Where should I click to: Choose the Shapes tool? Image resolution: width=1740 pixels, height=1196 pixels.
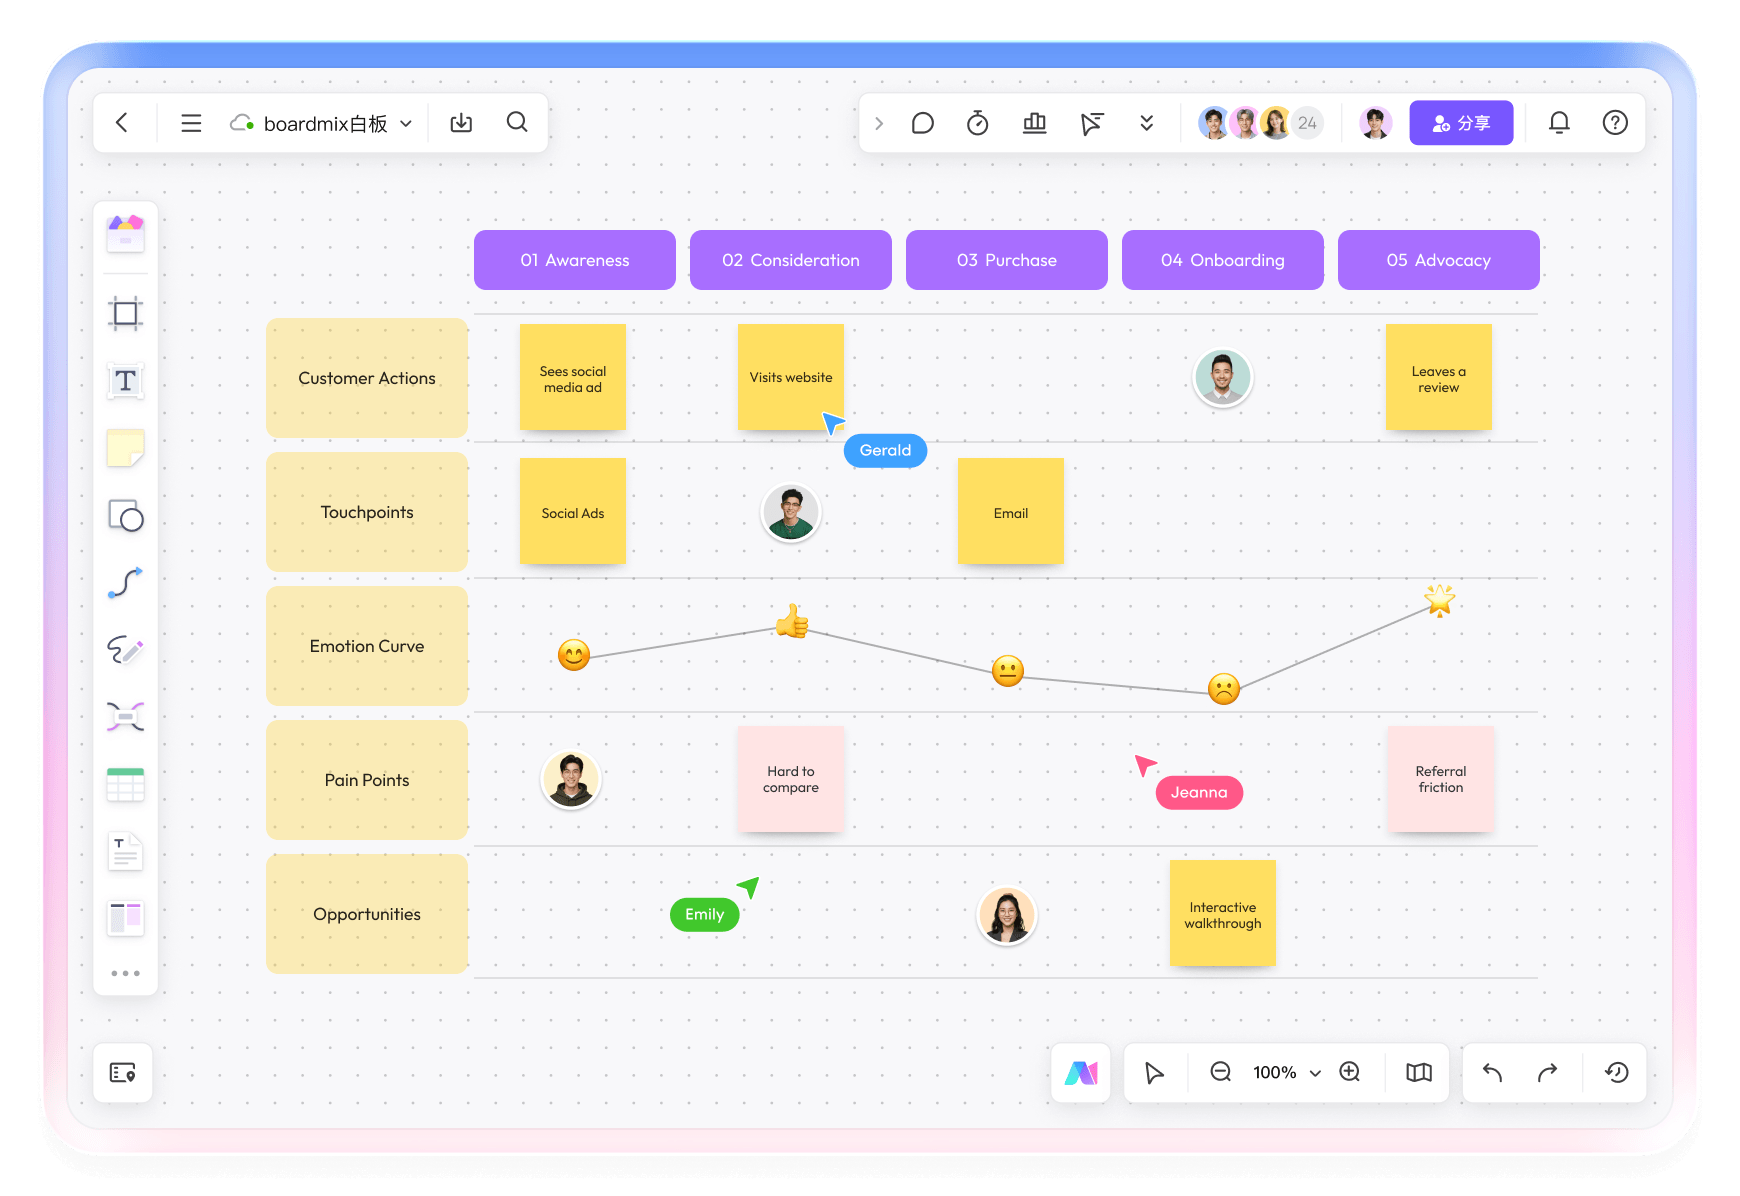(x=125, y=516)
